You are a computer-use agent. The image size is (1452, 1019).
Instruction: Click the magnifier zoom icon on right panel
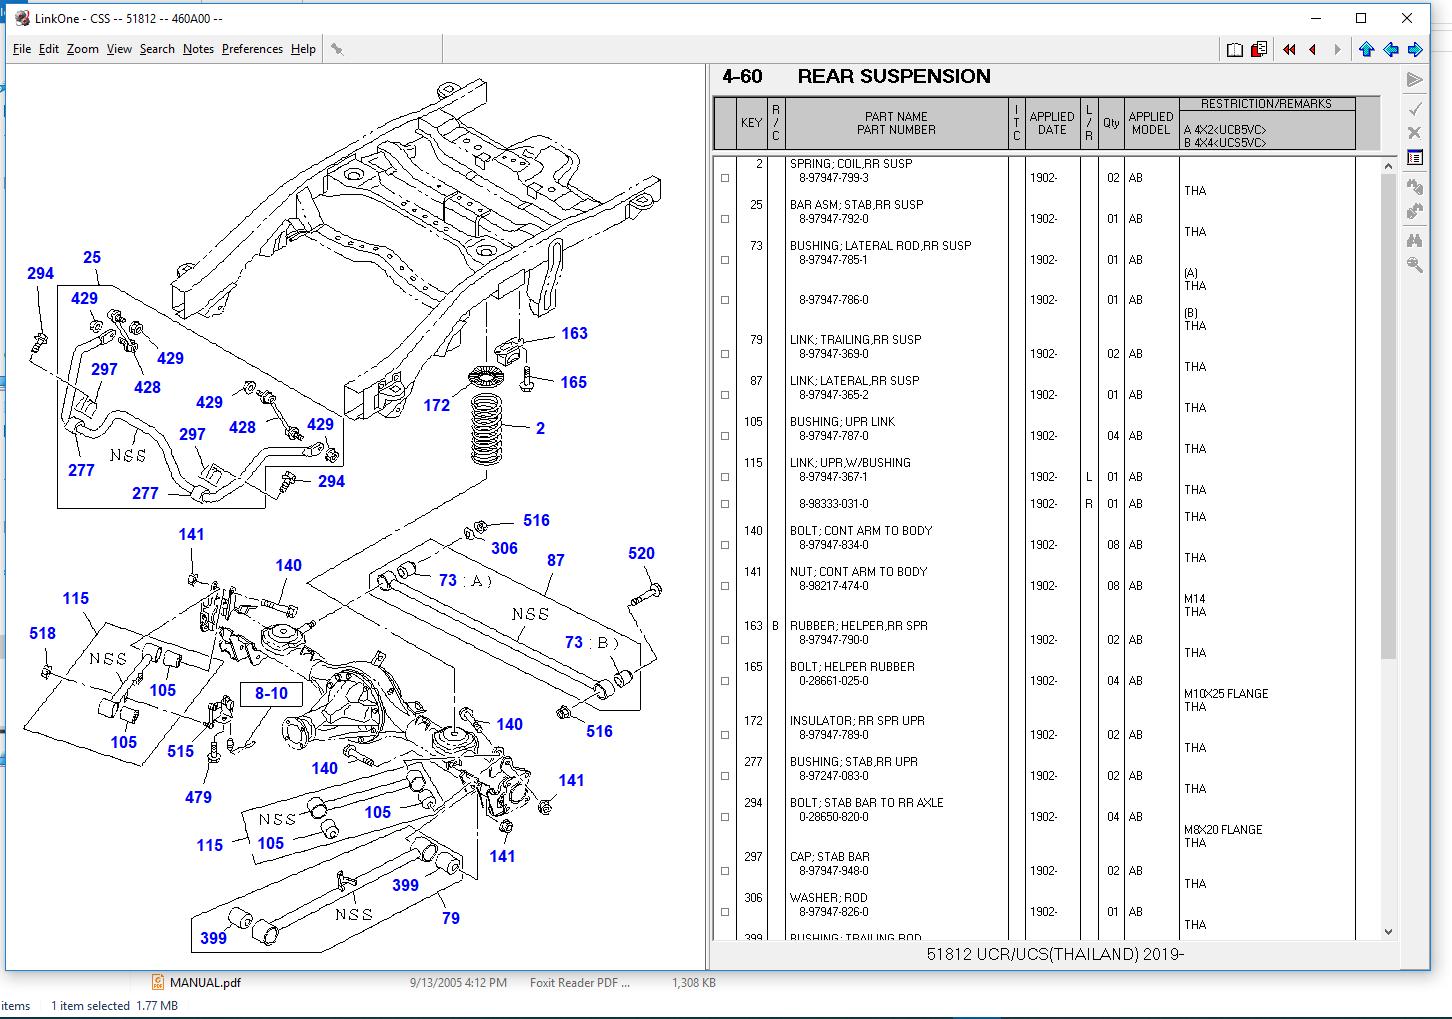point(1413,264)
